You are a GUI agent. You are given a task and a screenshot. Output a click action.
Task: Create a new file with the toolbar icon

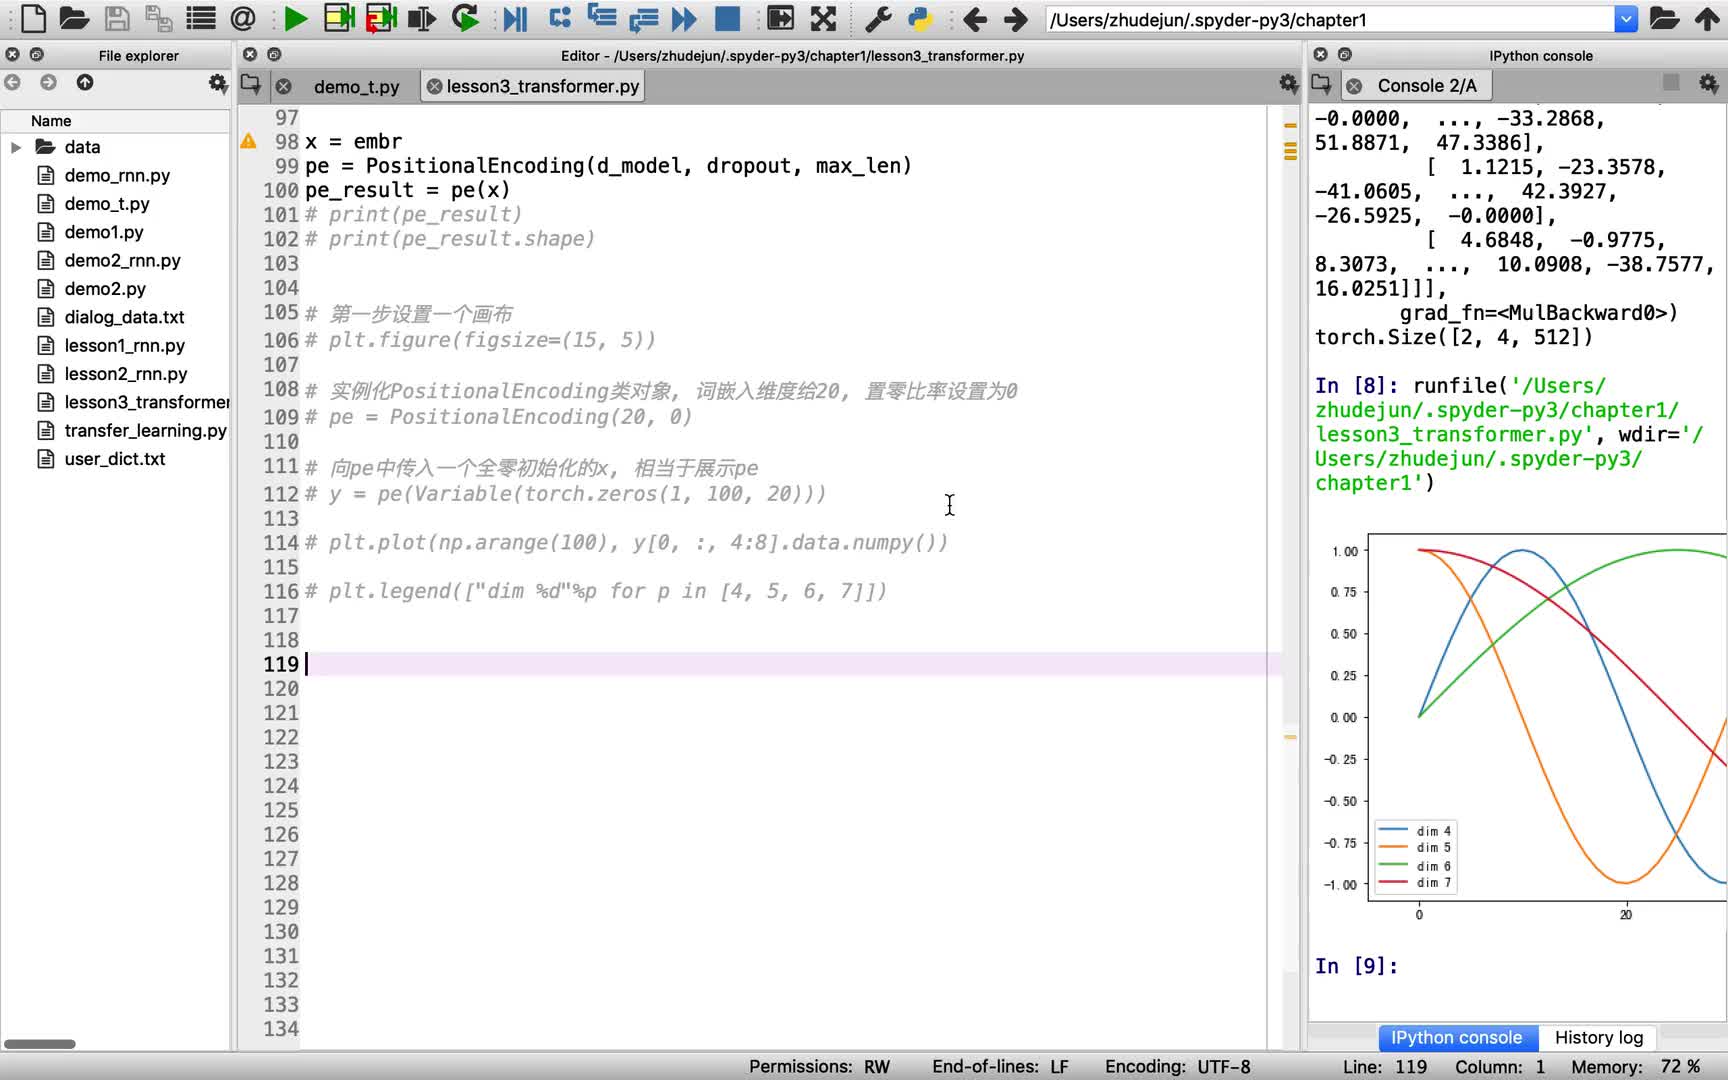coord(33,18)
